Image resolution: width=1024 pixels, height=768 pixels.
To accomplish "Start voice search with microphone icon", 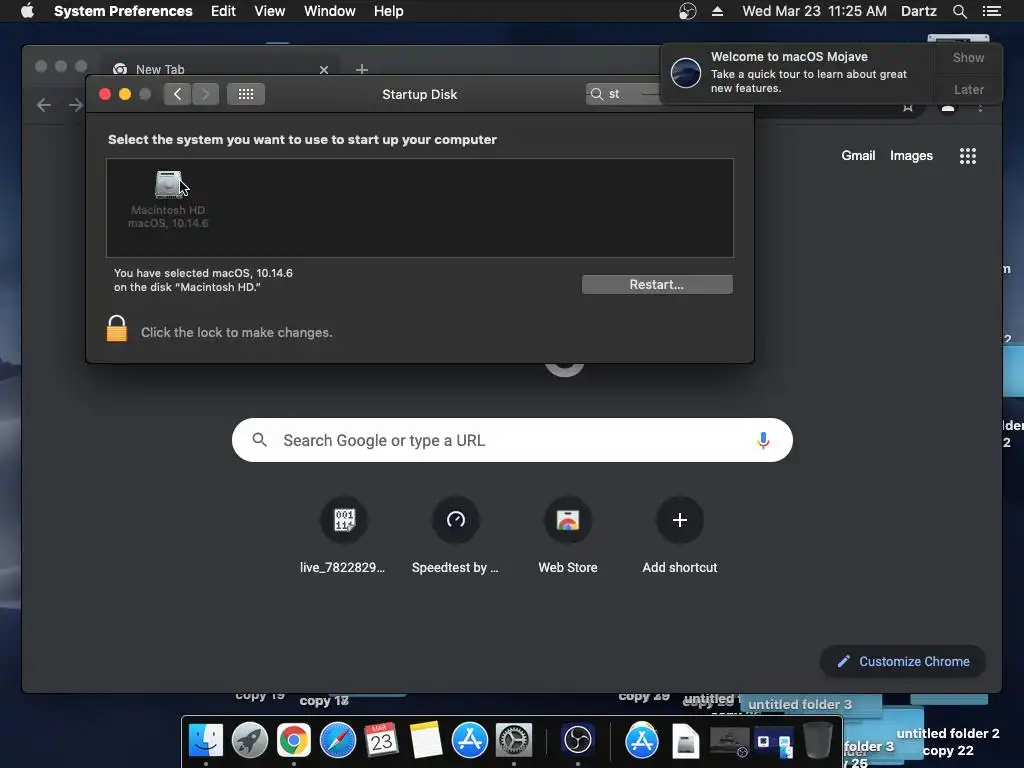I will [762, 440].
